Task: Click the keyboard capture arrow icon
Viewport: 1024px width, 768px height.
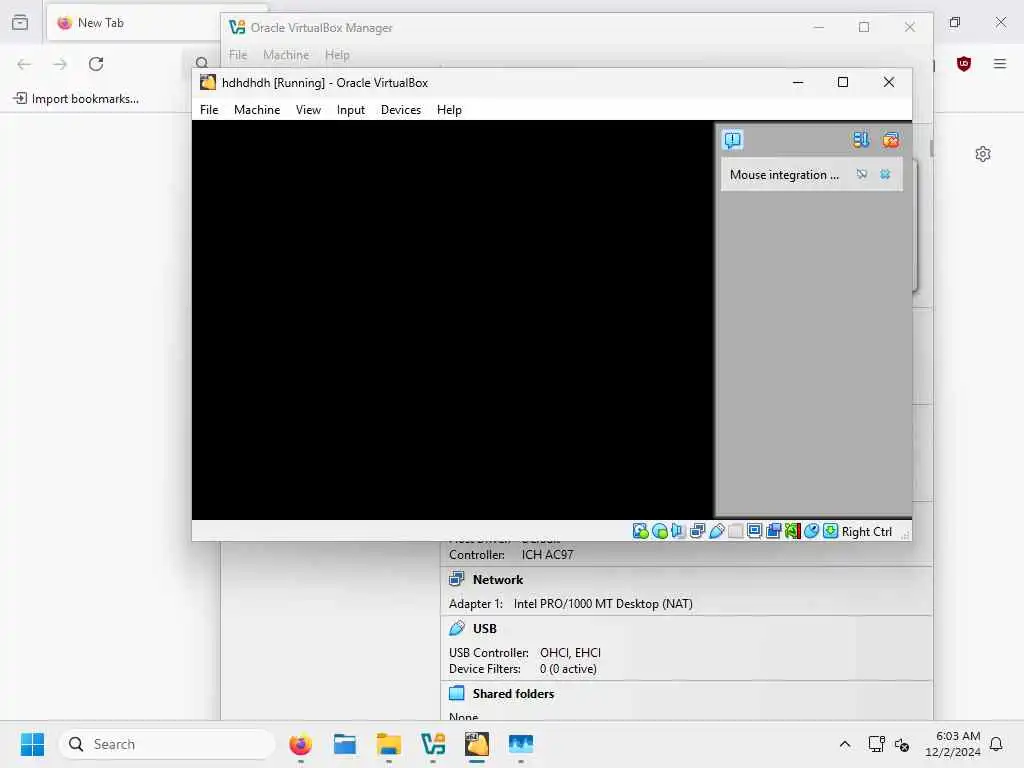Action: click(830, 531)
